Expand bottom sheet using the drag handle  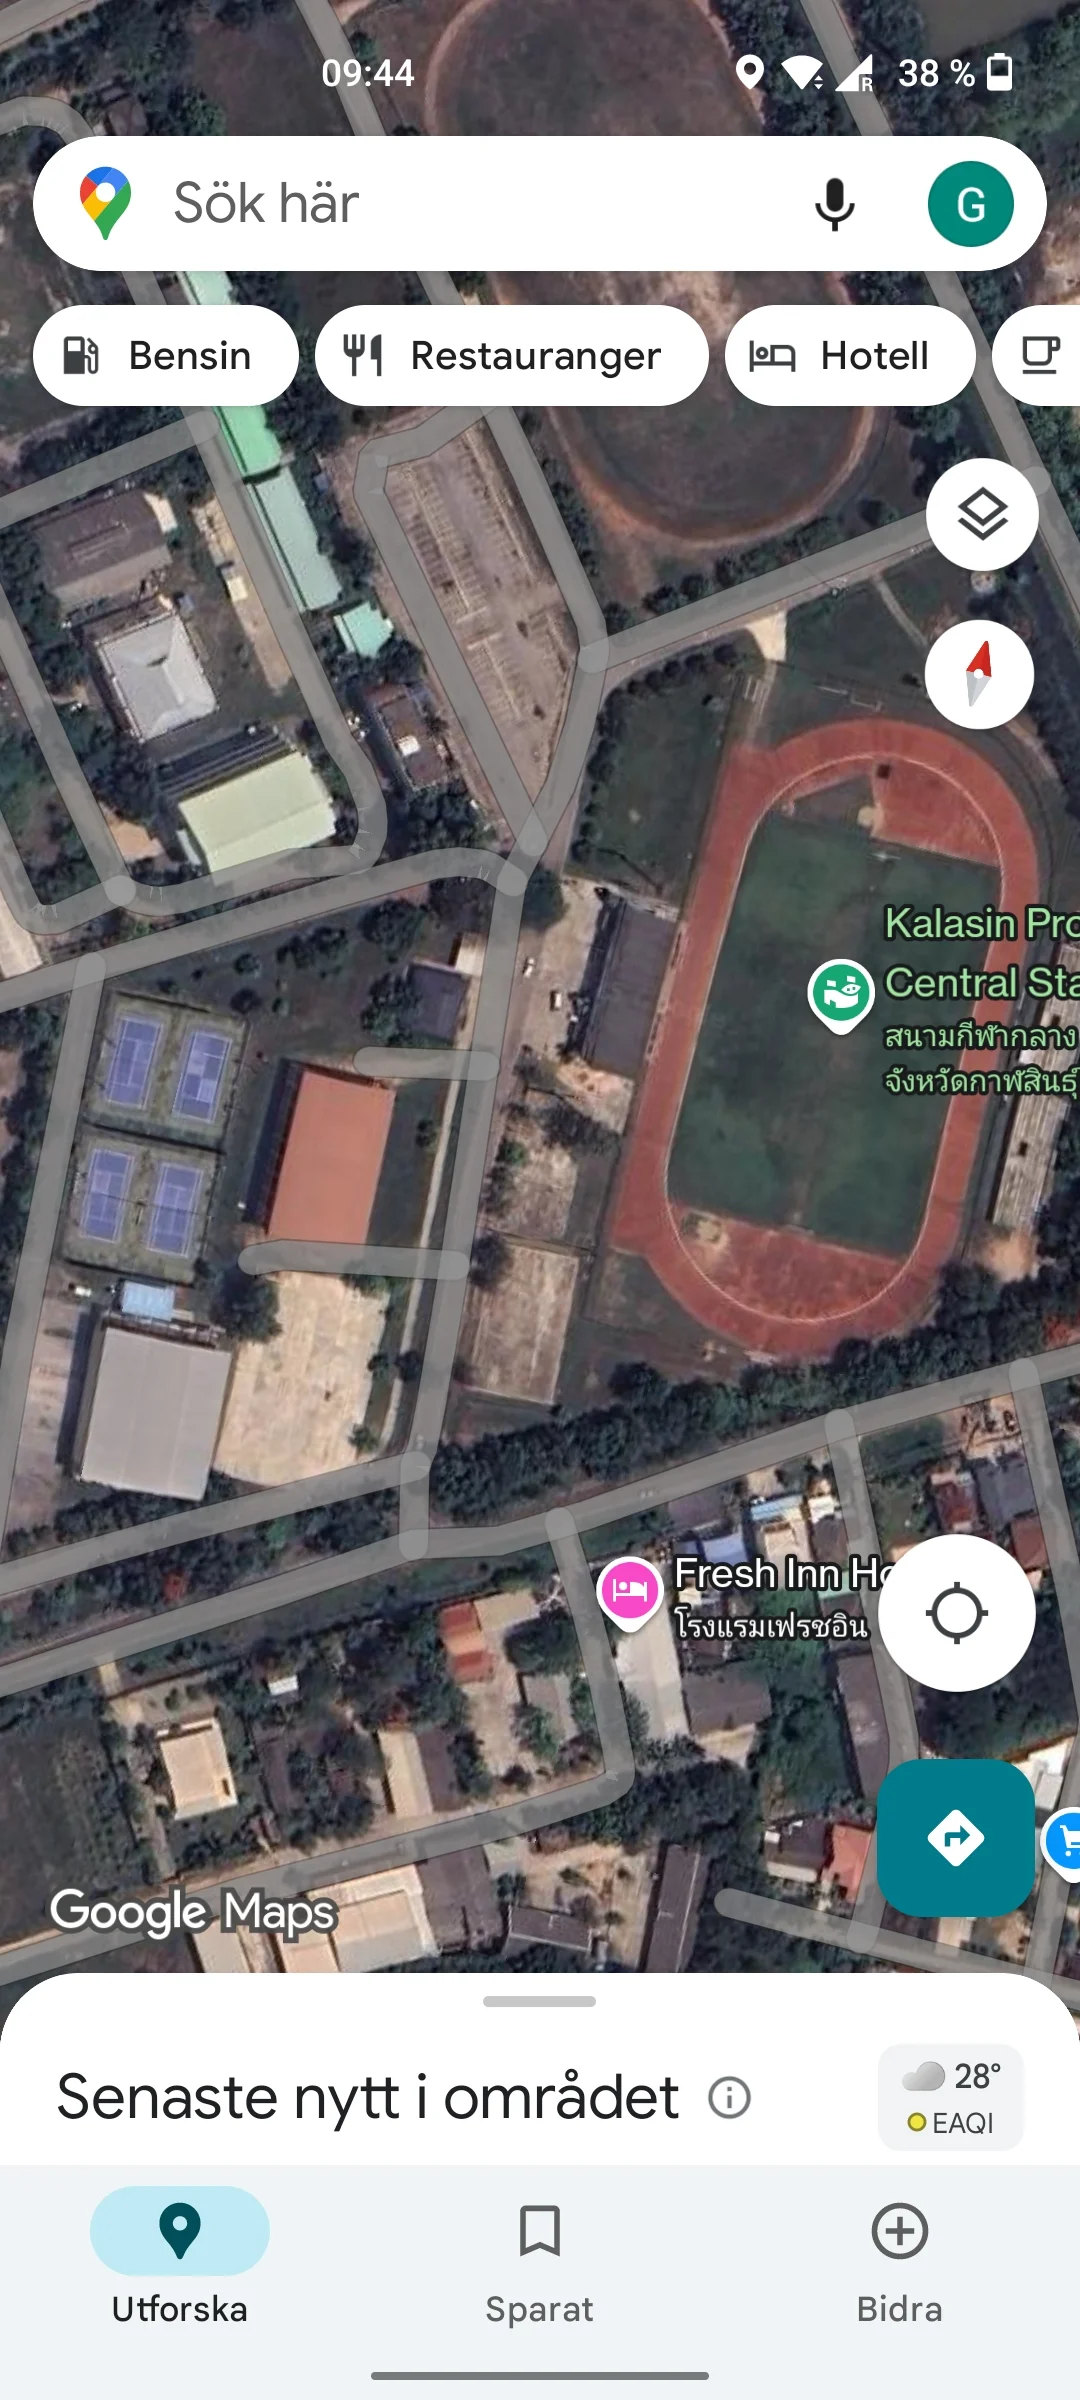(x=540, y=2001)
